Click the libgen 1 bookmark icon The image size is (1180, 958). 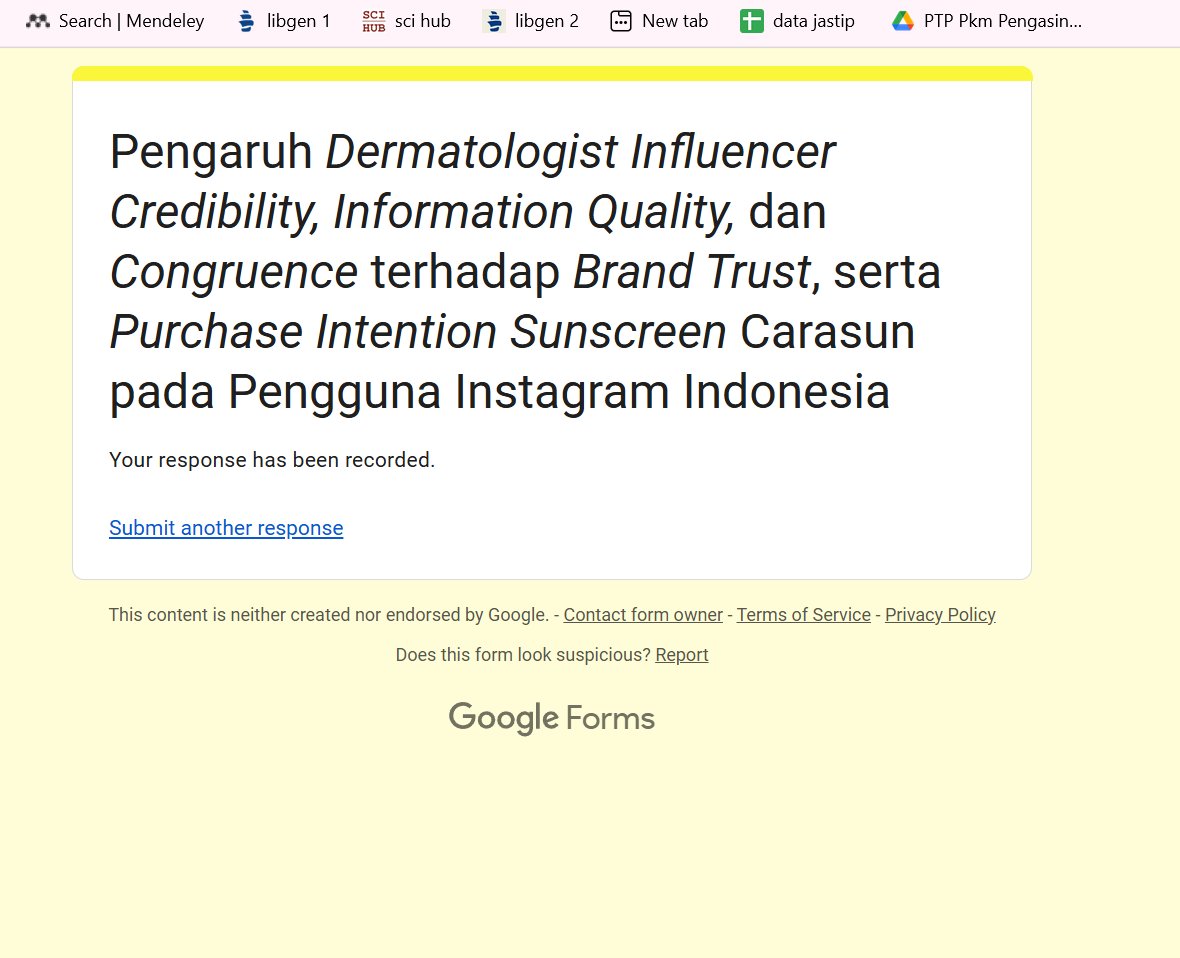point(246,21)
